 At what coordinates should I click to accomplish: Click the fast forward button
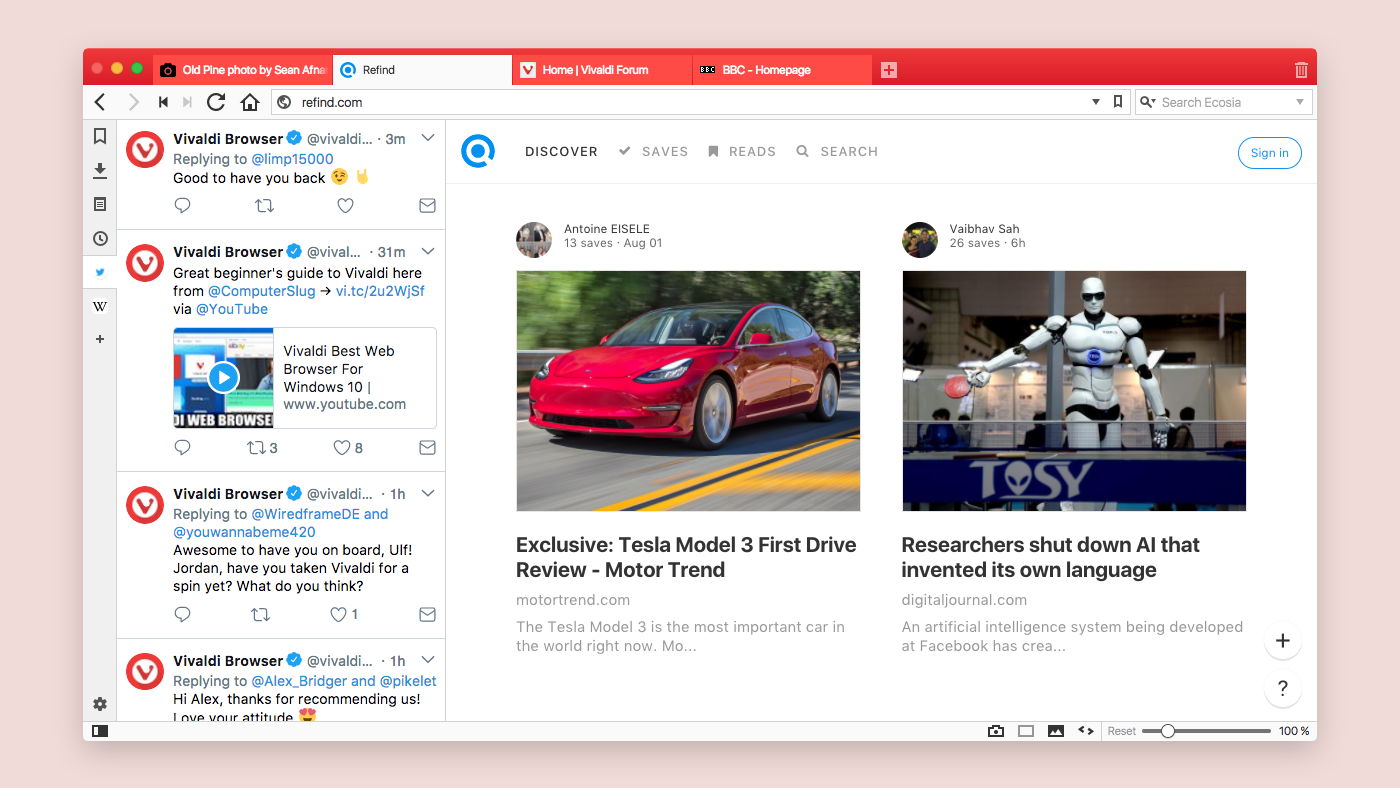click(187, 102)
